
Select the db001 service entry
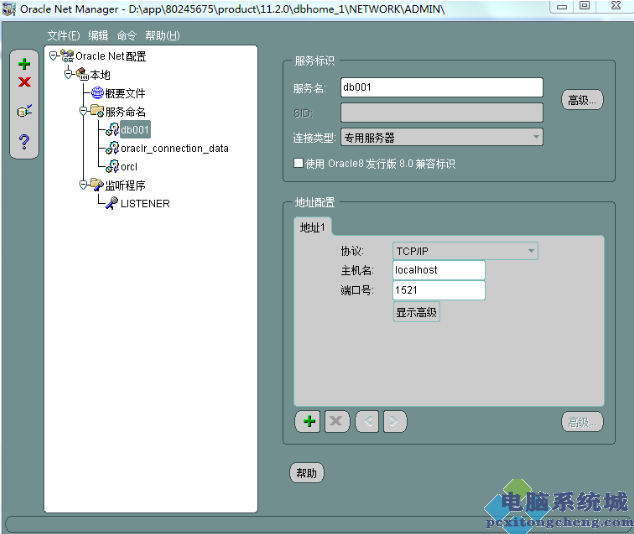point(135,130)
